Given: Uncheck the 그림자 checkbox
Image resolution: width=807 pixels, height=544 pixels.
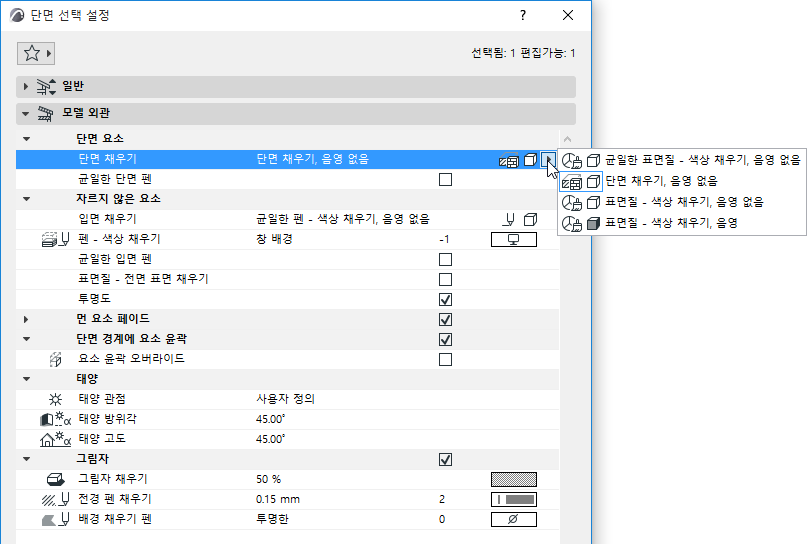Looking at the screenshot, I should [x=445, y=459].
